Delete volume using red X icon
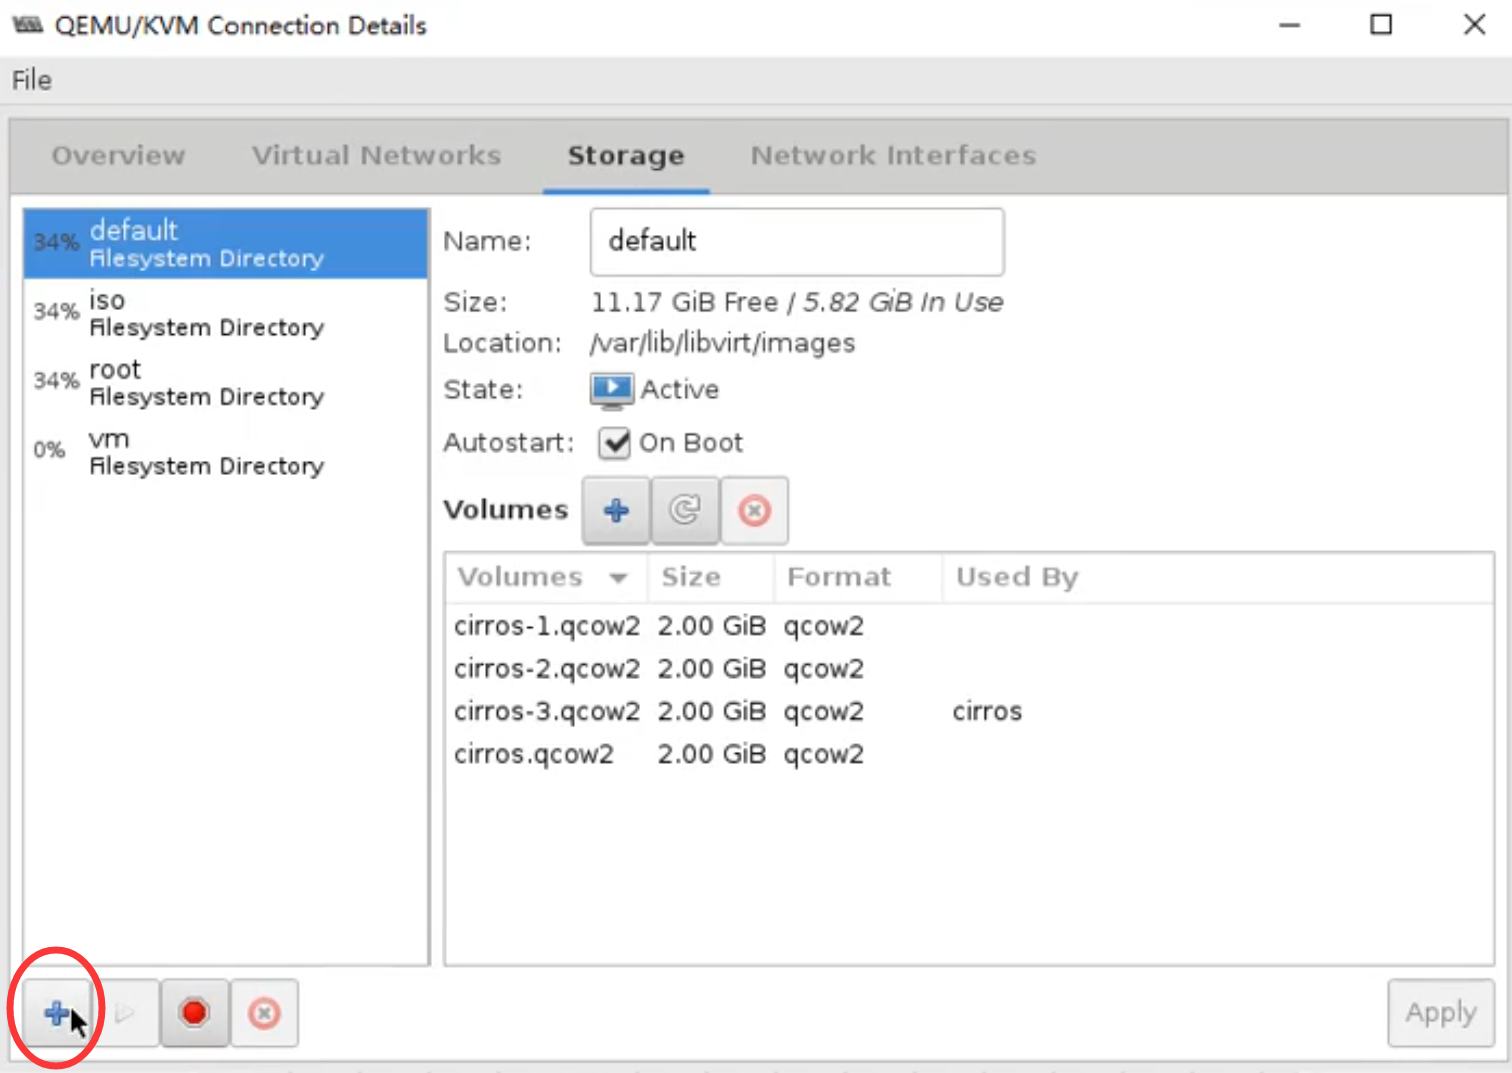 [x=754, y=510]
